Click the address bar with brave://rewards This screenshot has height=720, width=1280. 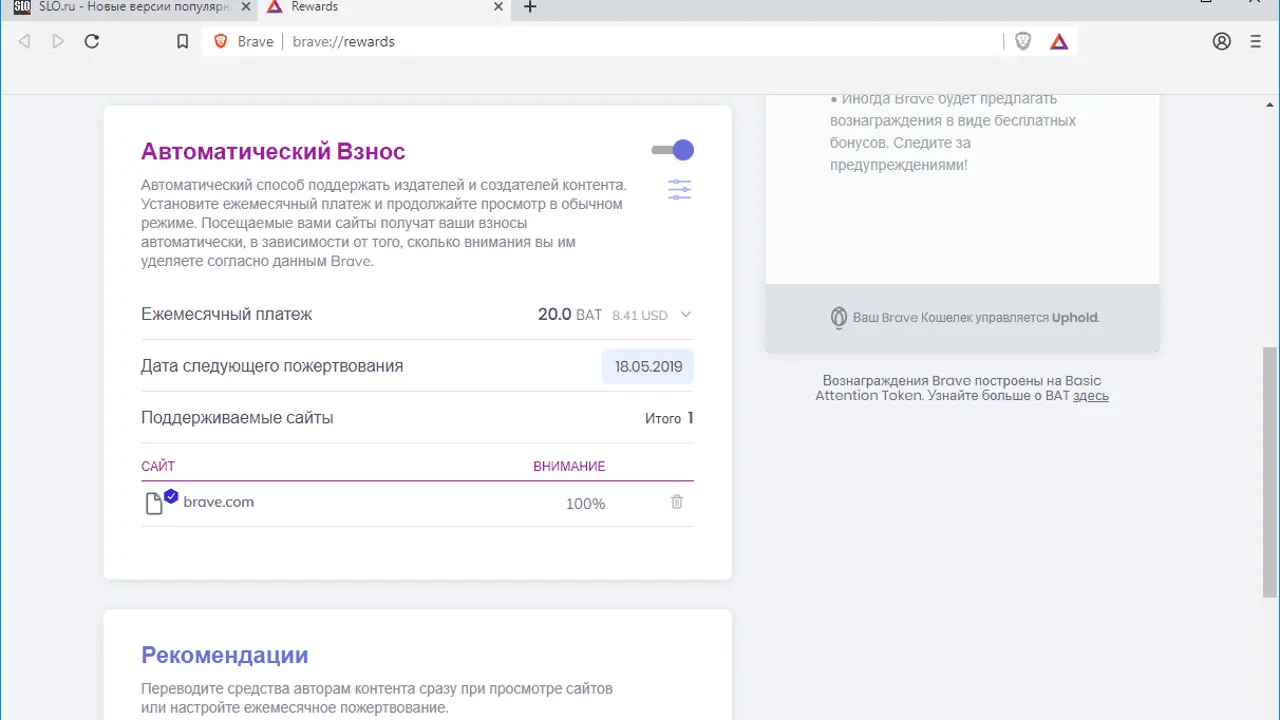[x=640, y=42]
